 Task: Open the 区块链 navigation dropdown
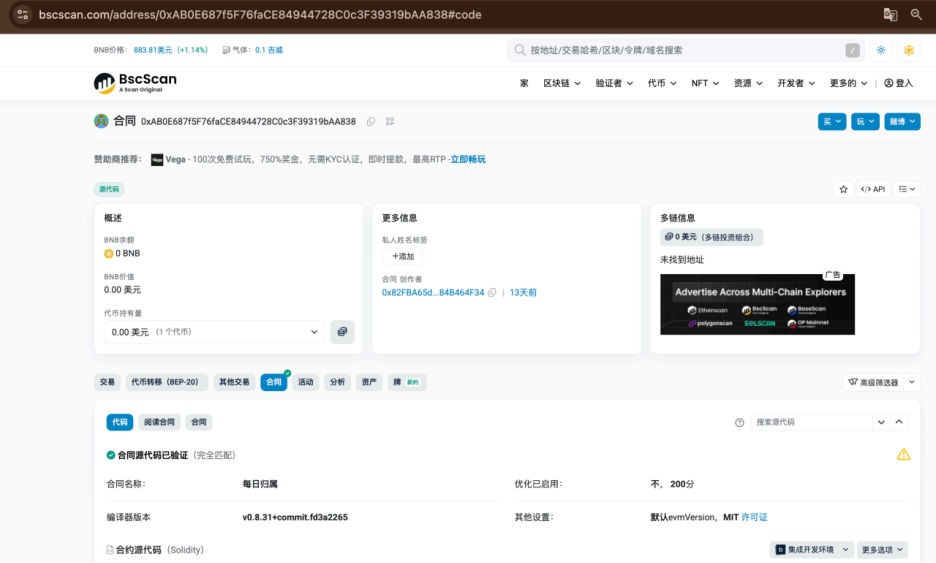tap(562, 83)
